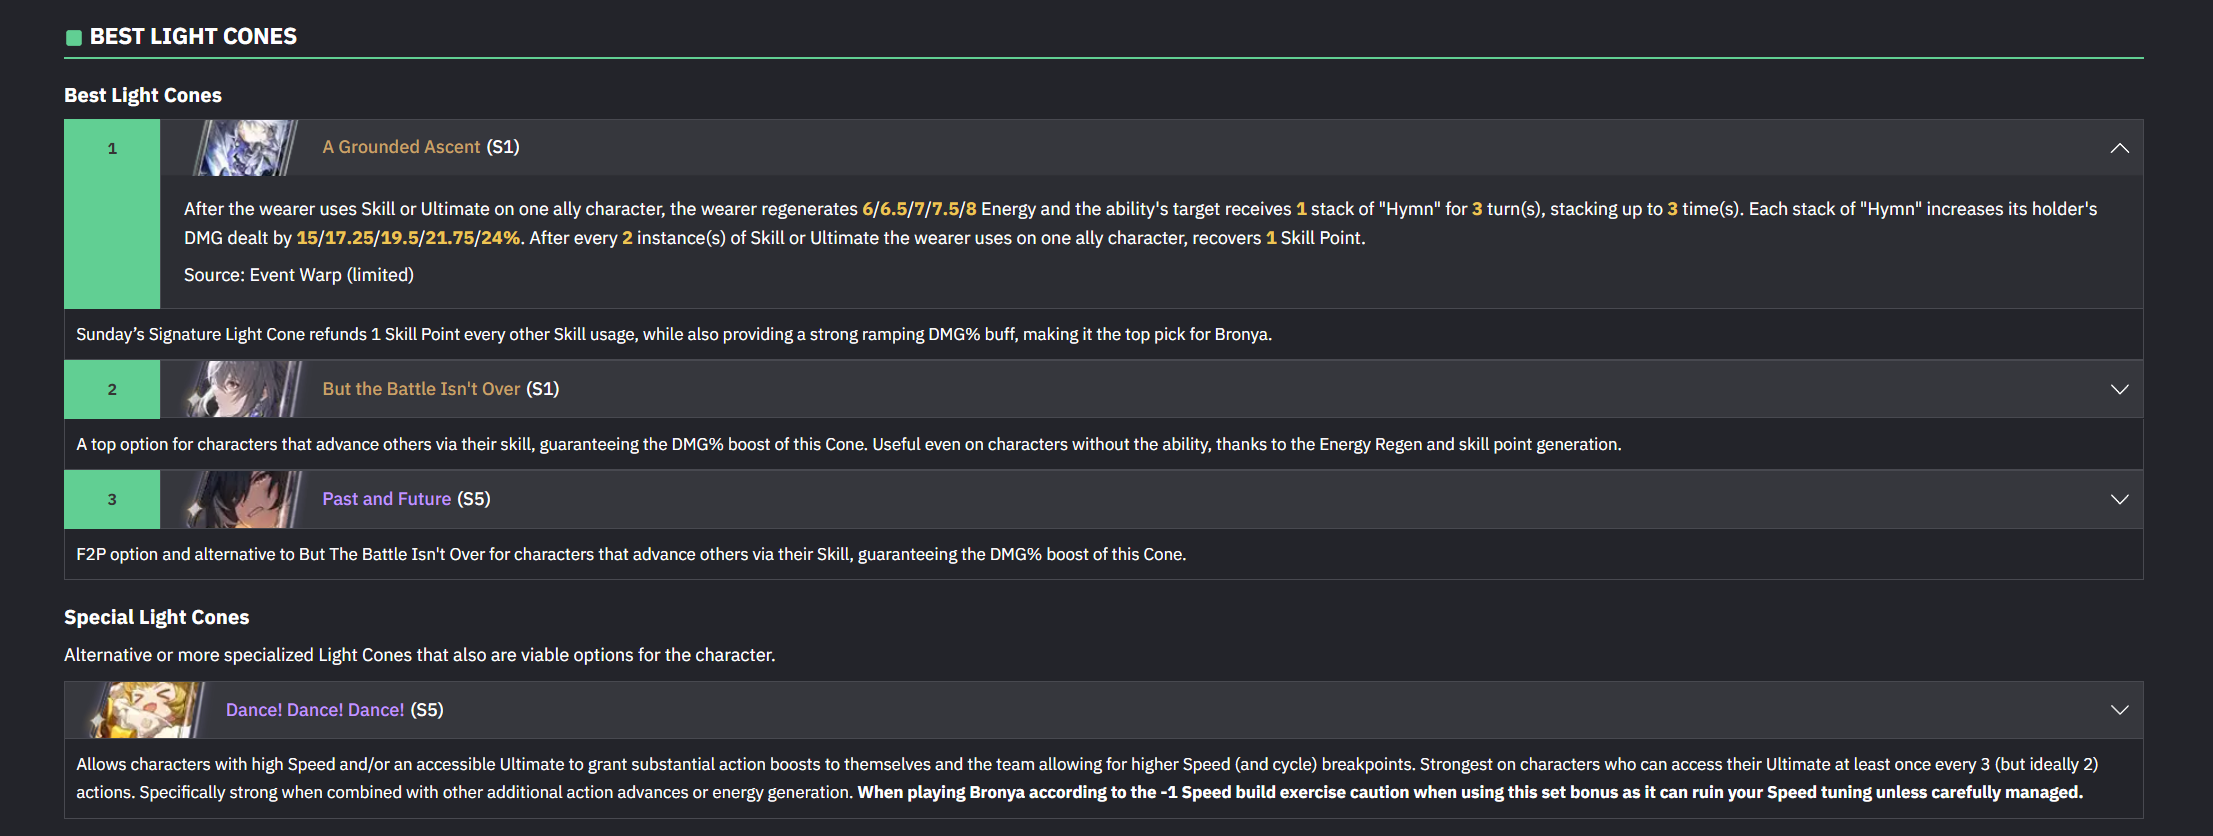Collapse the A Grounded Ascent entry chevron
2213x836 pixels.
2119,148
